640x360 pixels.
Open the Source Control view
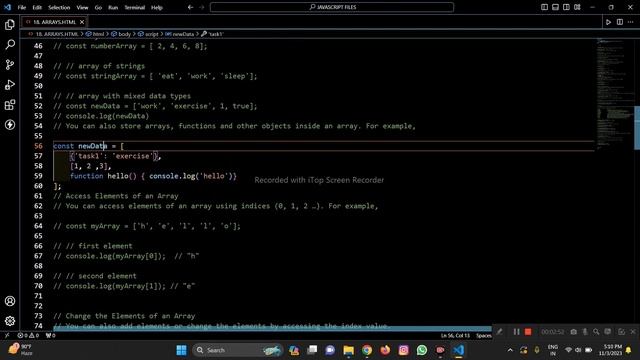10,64
